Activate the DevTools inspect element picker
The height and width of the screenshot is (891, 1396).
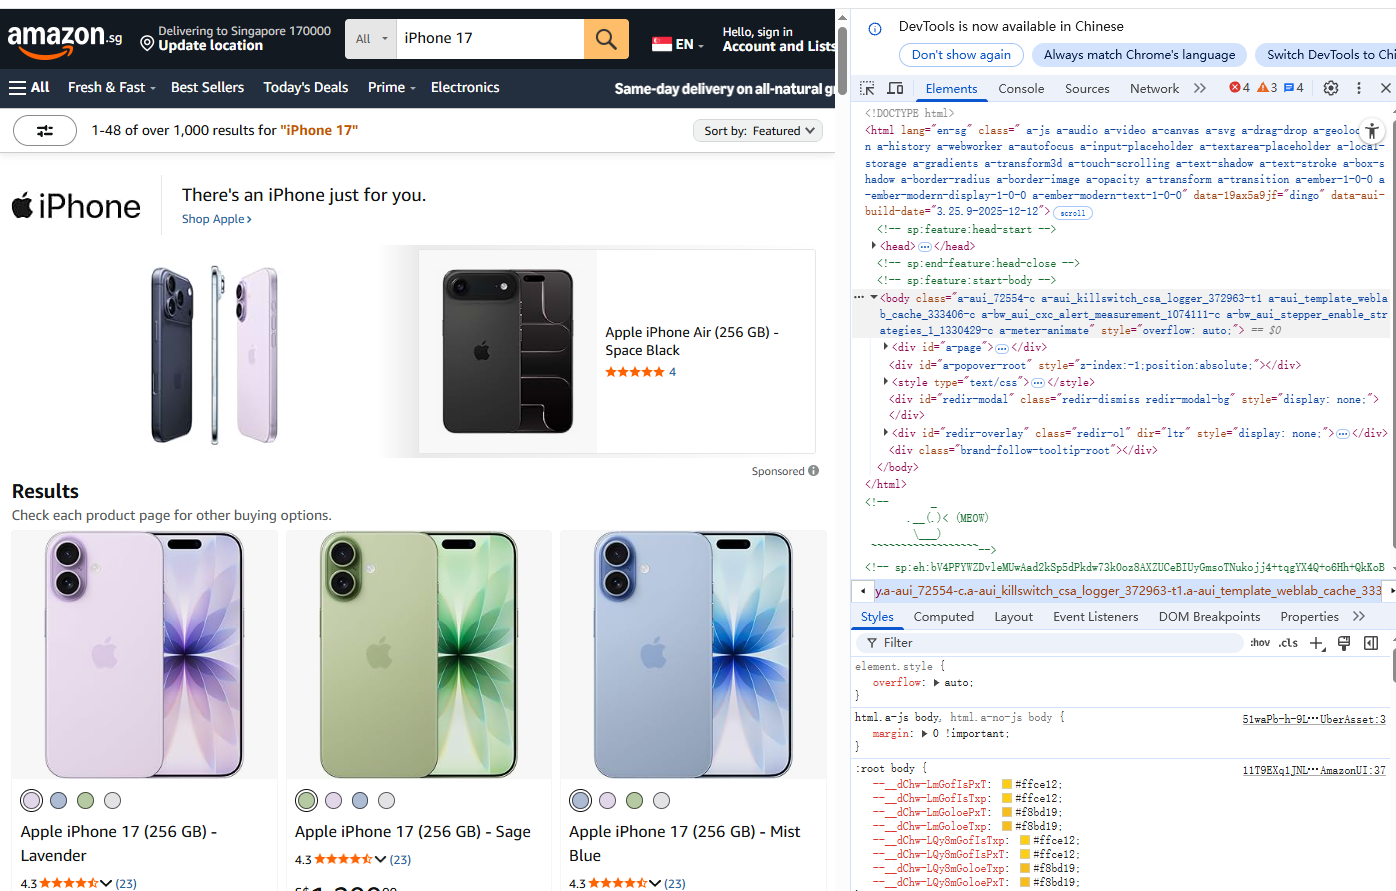(x=867, y=88)
